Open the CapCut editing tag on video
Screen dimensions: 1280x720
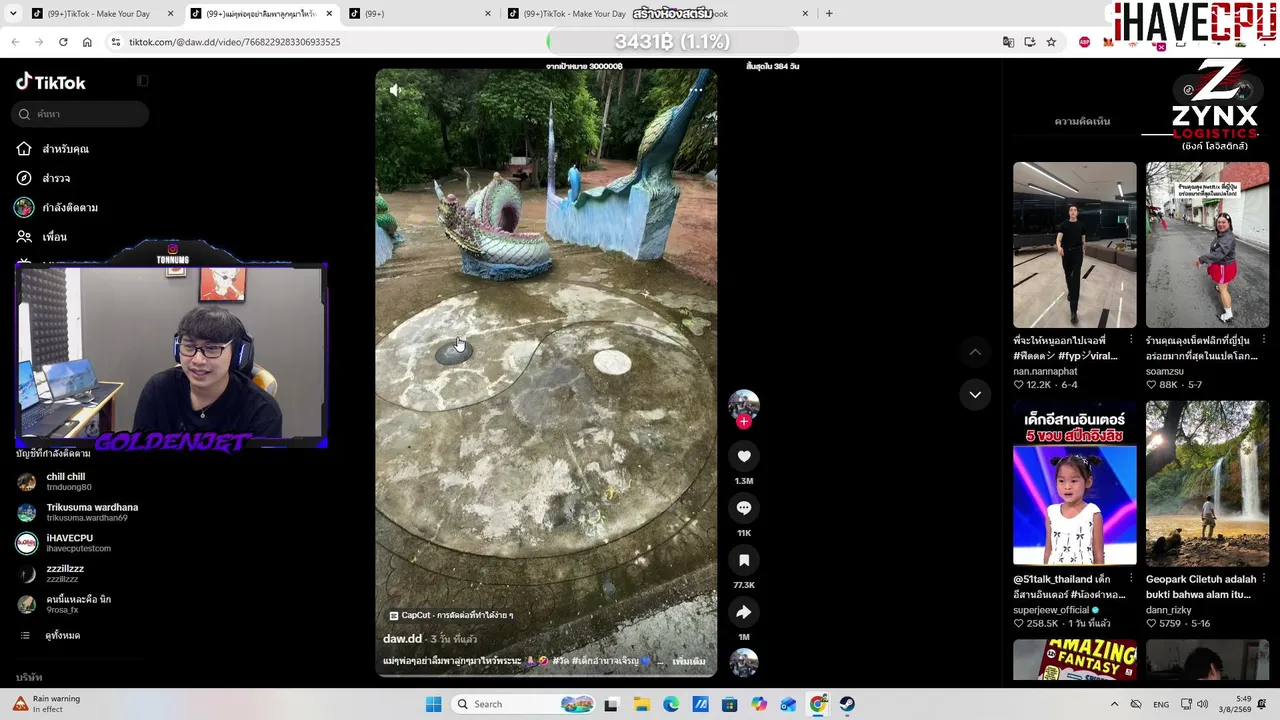[451, 615]
